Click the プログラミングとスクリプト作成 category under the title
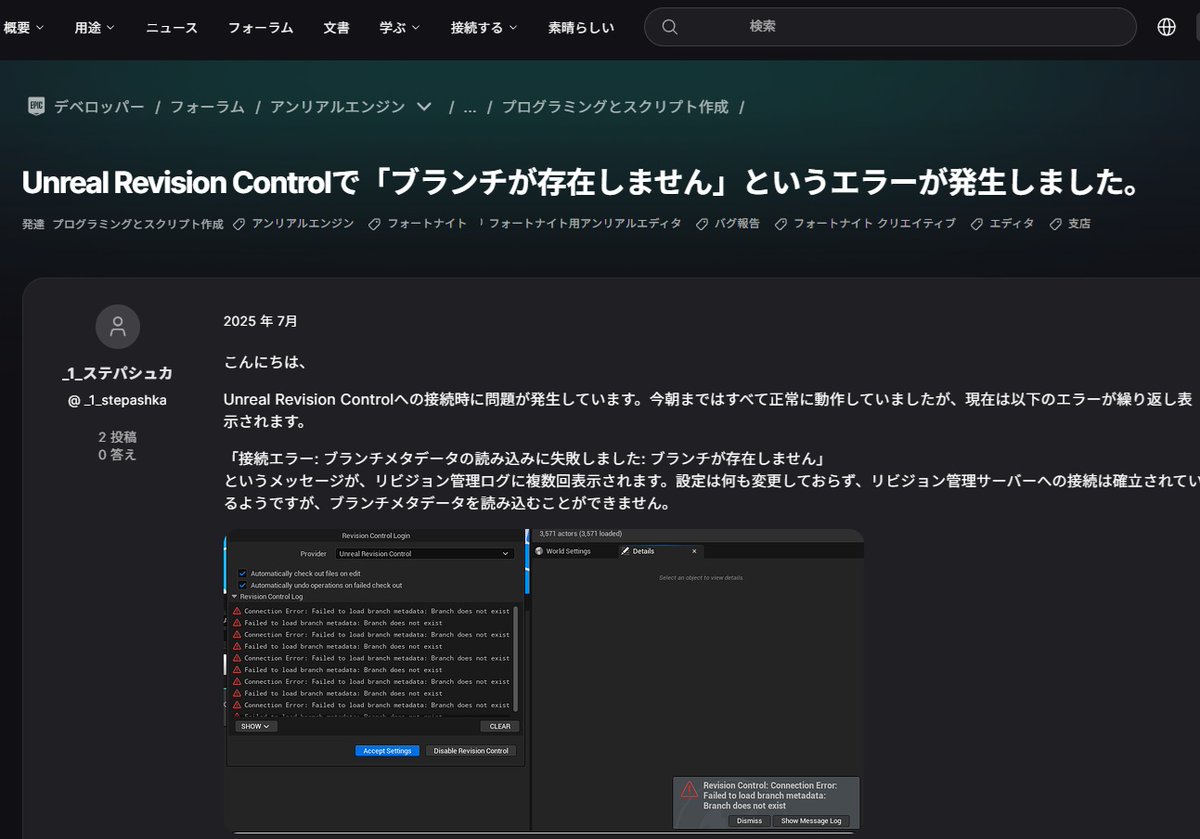 pos(138,224)
